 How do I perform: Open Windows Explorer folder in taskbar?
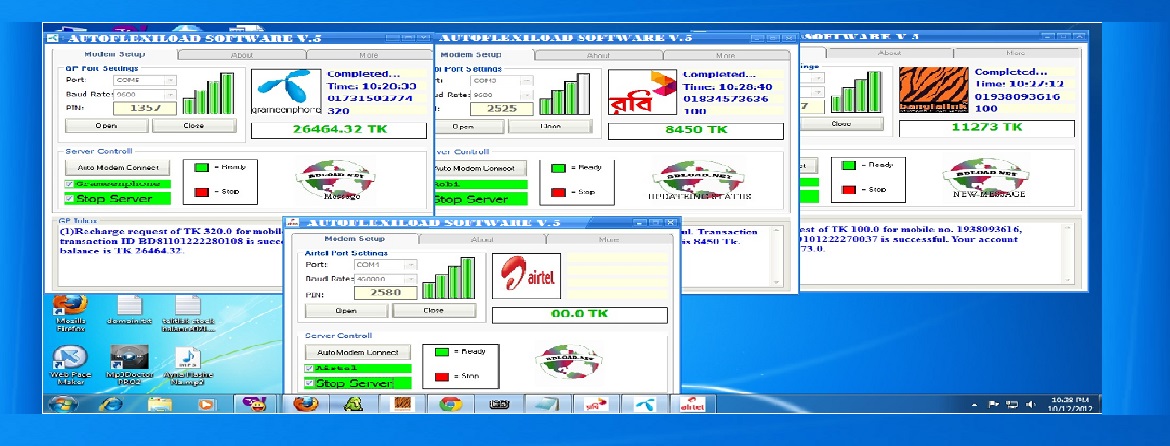[x=160, y=404]
